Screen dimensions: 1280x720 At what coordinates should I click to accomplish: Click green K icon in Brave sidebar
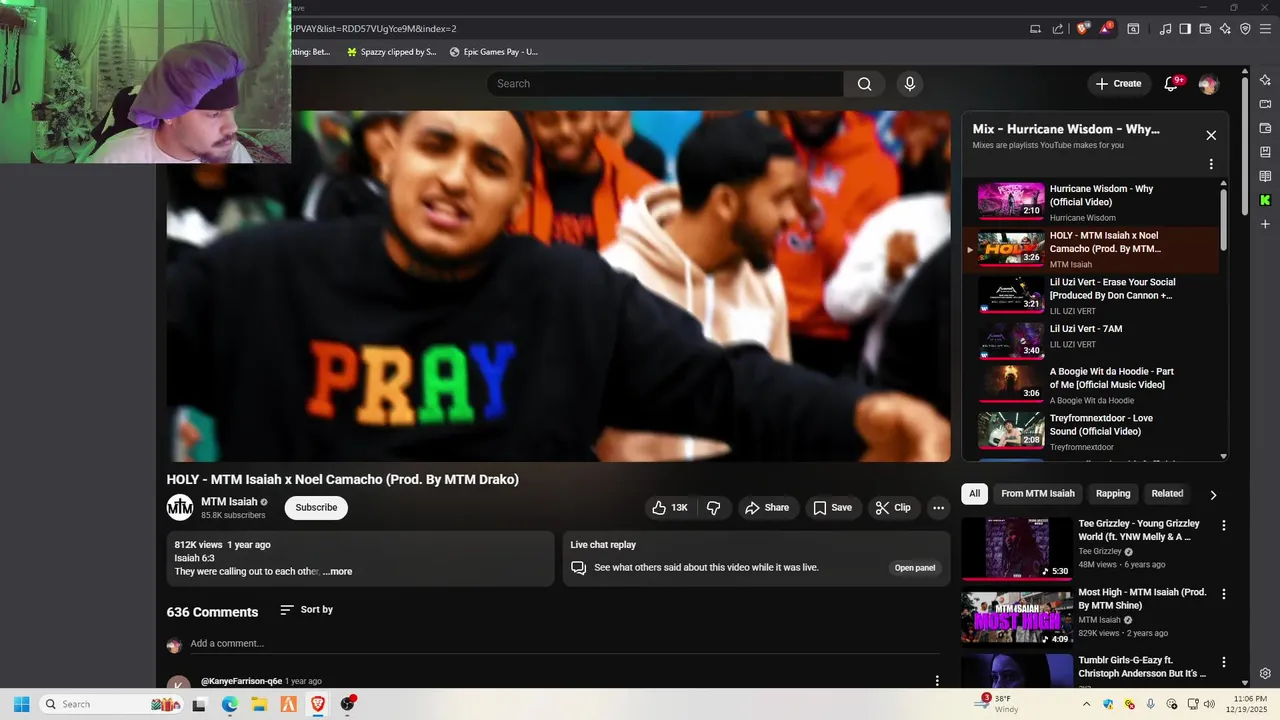(1265, 200)
